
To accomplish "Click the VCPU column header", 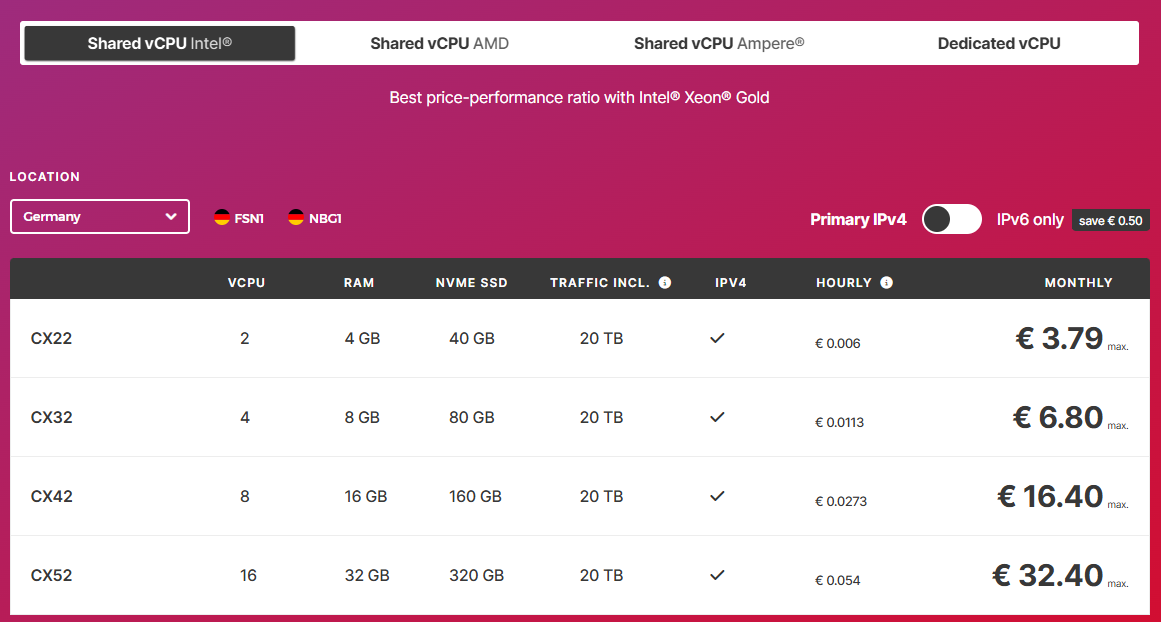I will tap(247, 283).
